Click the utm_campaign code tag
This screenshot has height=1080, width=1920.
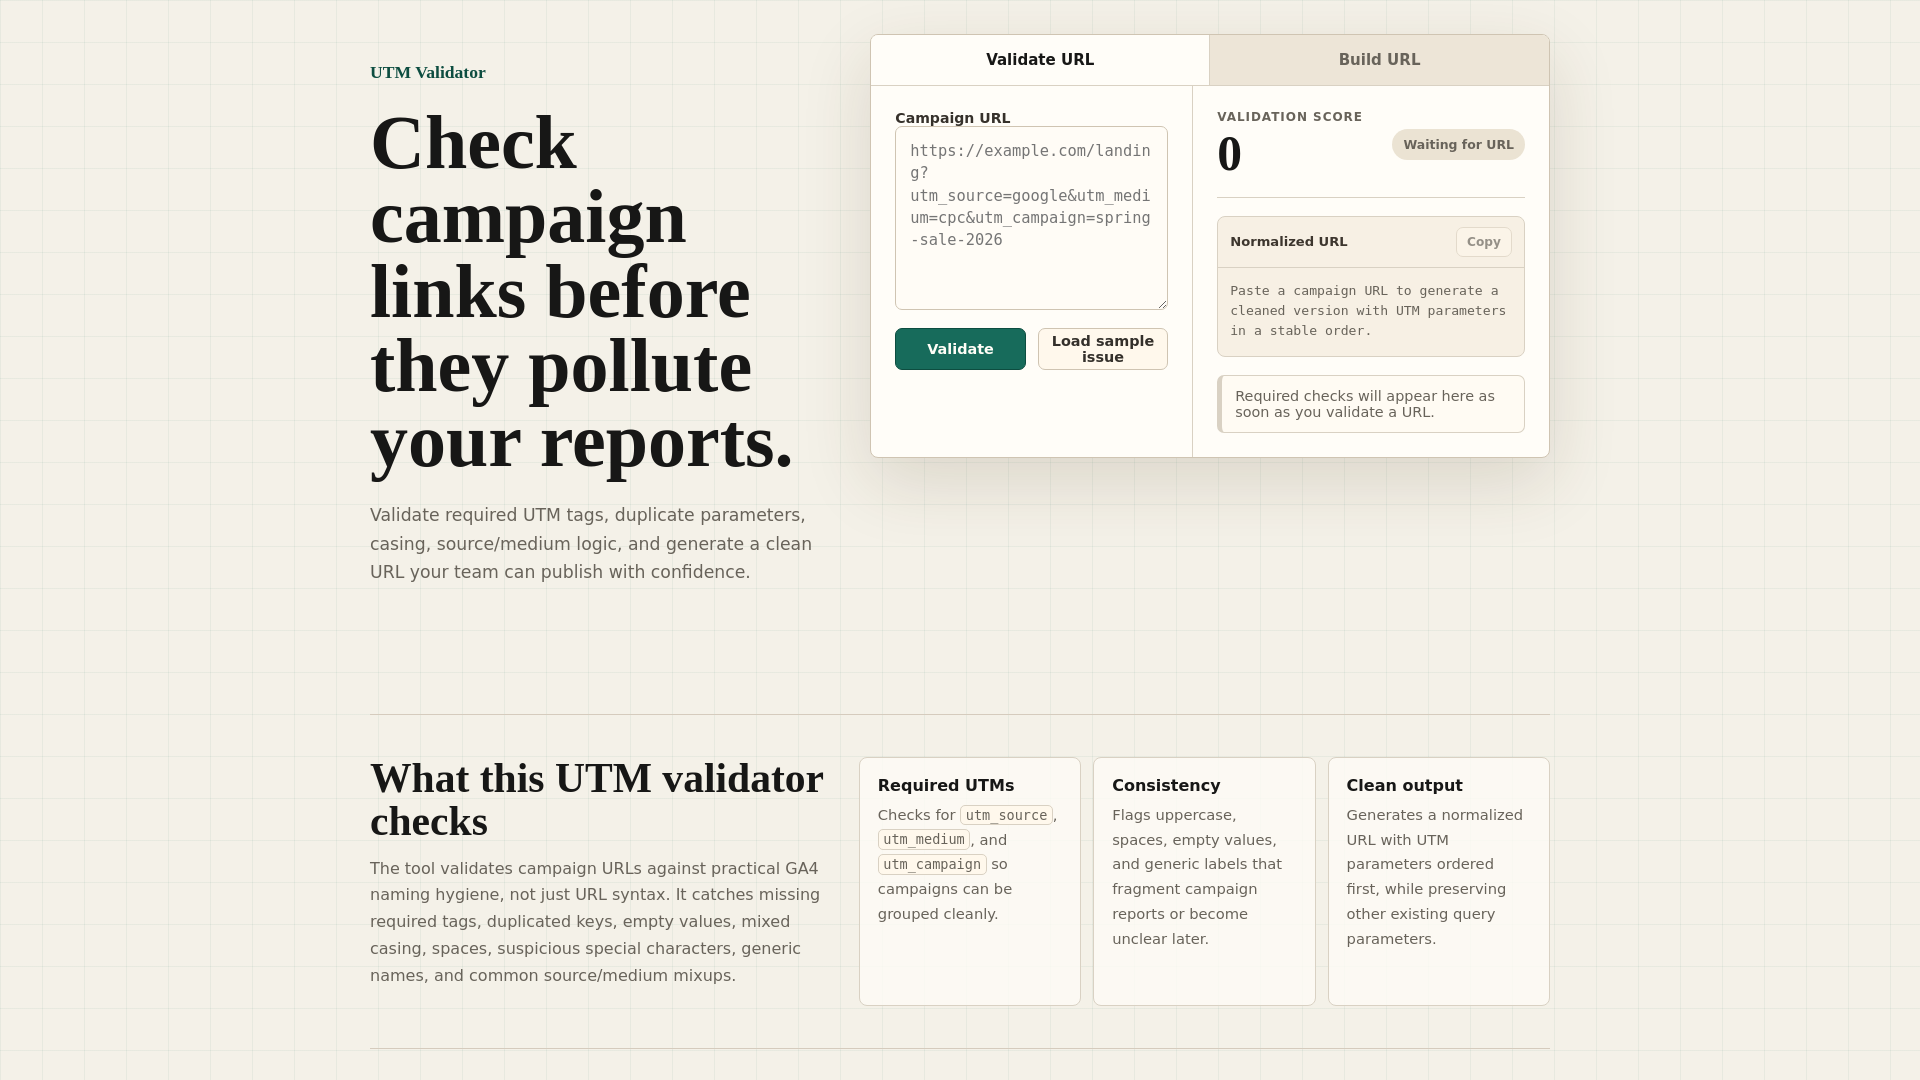tap(932, 865)
